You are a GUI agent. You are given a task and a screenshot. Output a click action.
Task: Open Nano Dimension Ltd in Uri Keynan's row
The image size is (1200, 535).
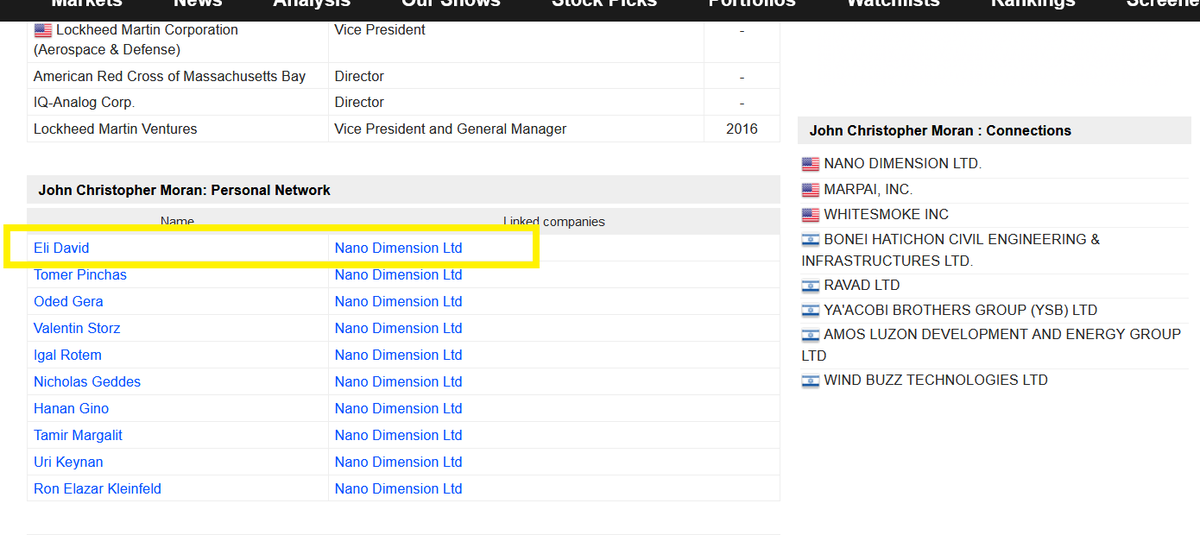(398, 462)
